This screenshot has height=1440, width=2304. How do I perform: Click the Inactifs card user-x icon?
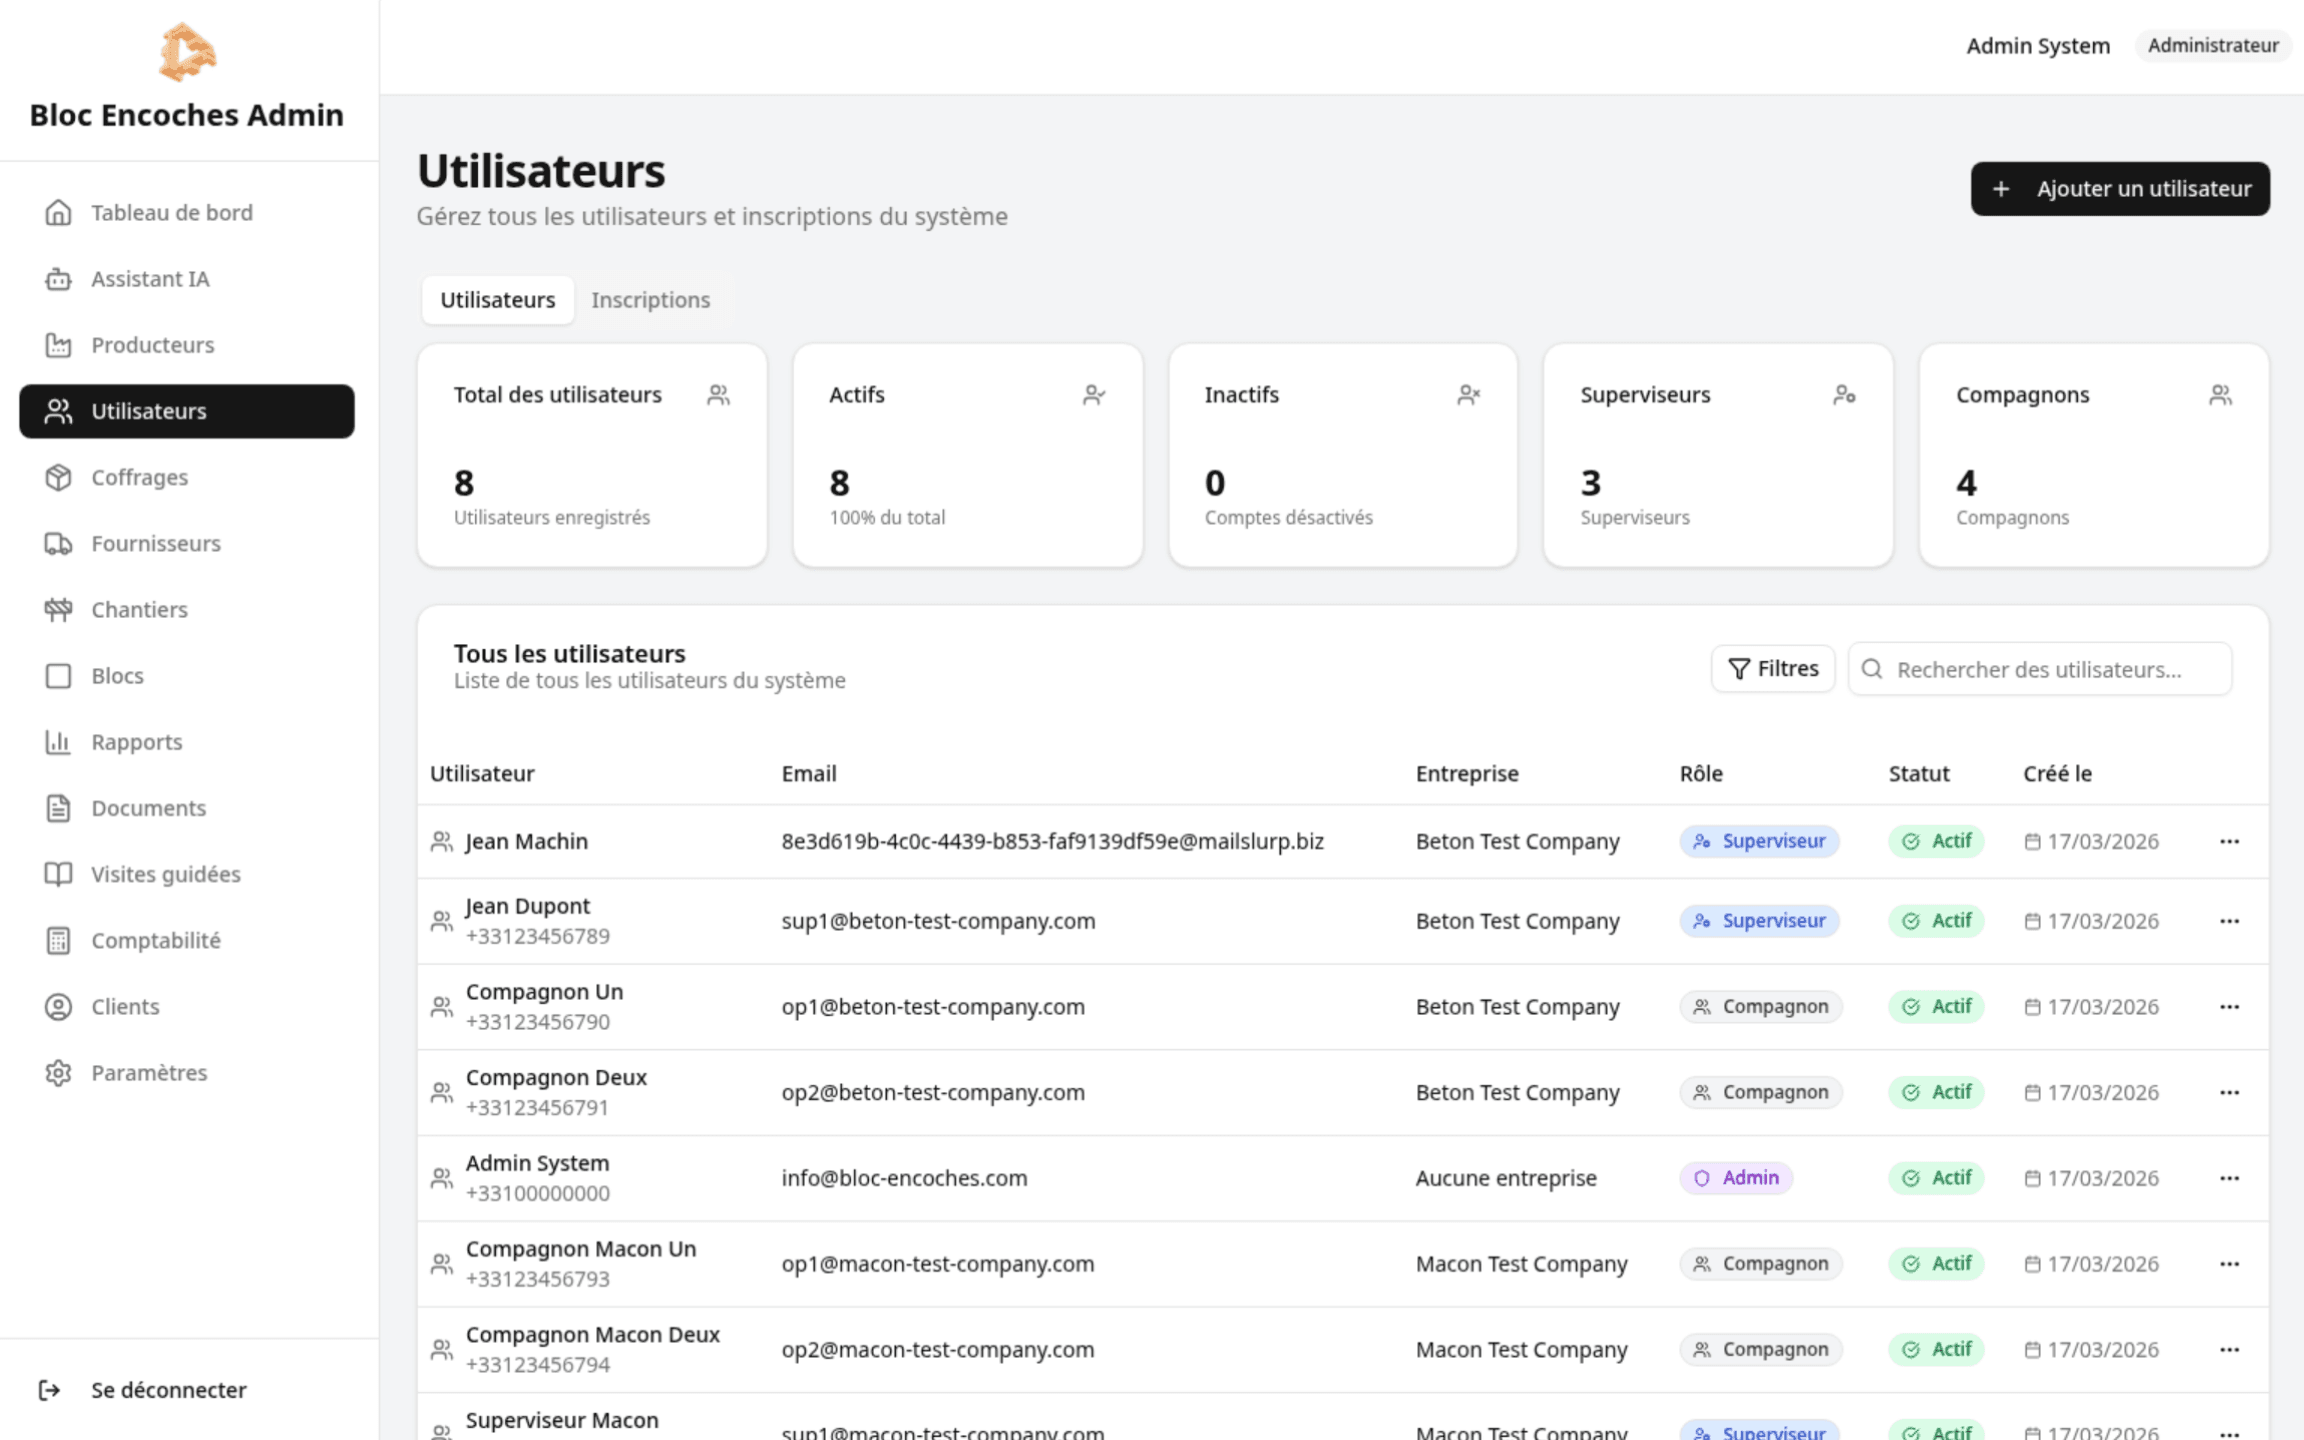pos(1469,395)
